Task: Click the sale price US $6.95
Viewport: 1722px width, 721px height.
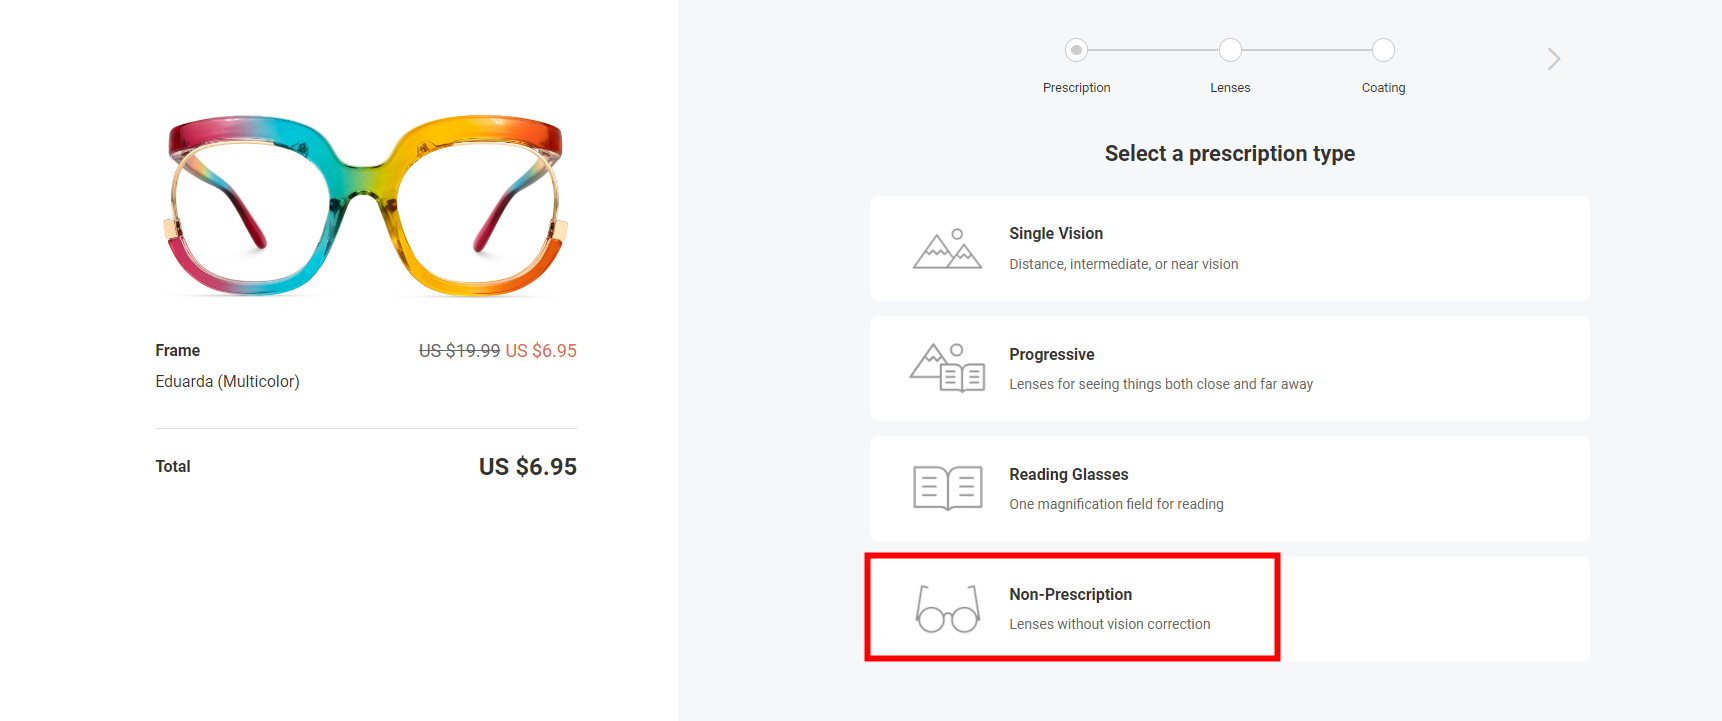Action: (541, 351)
